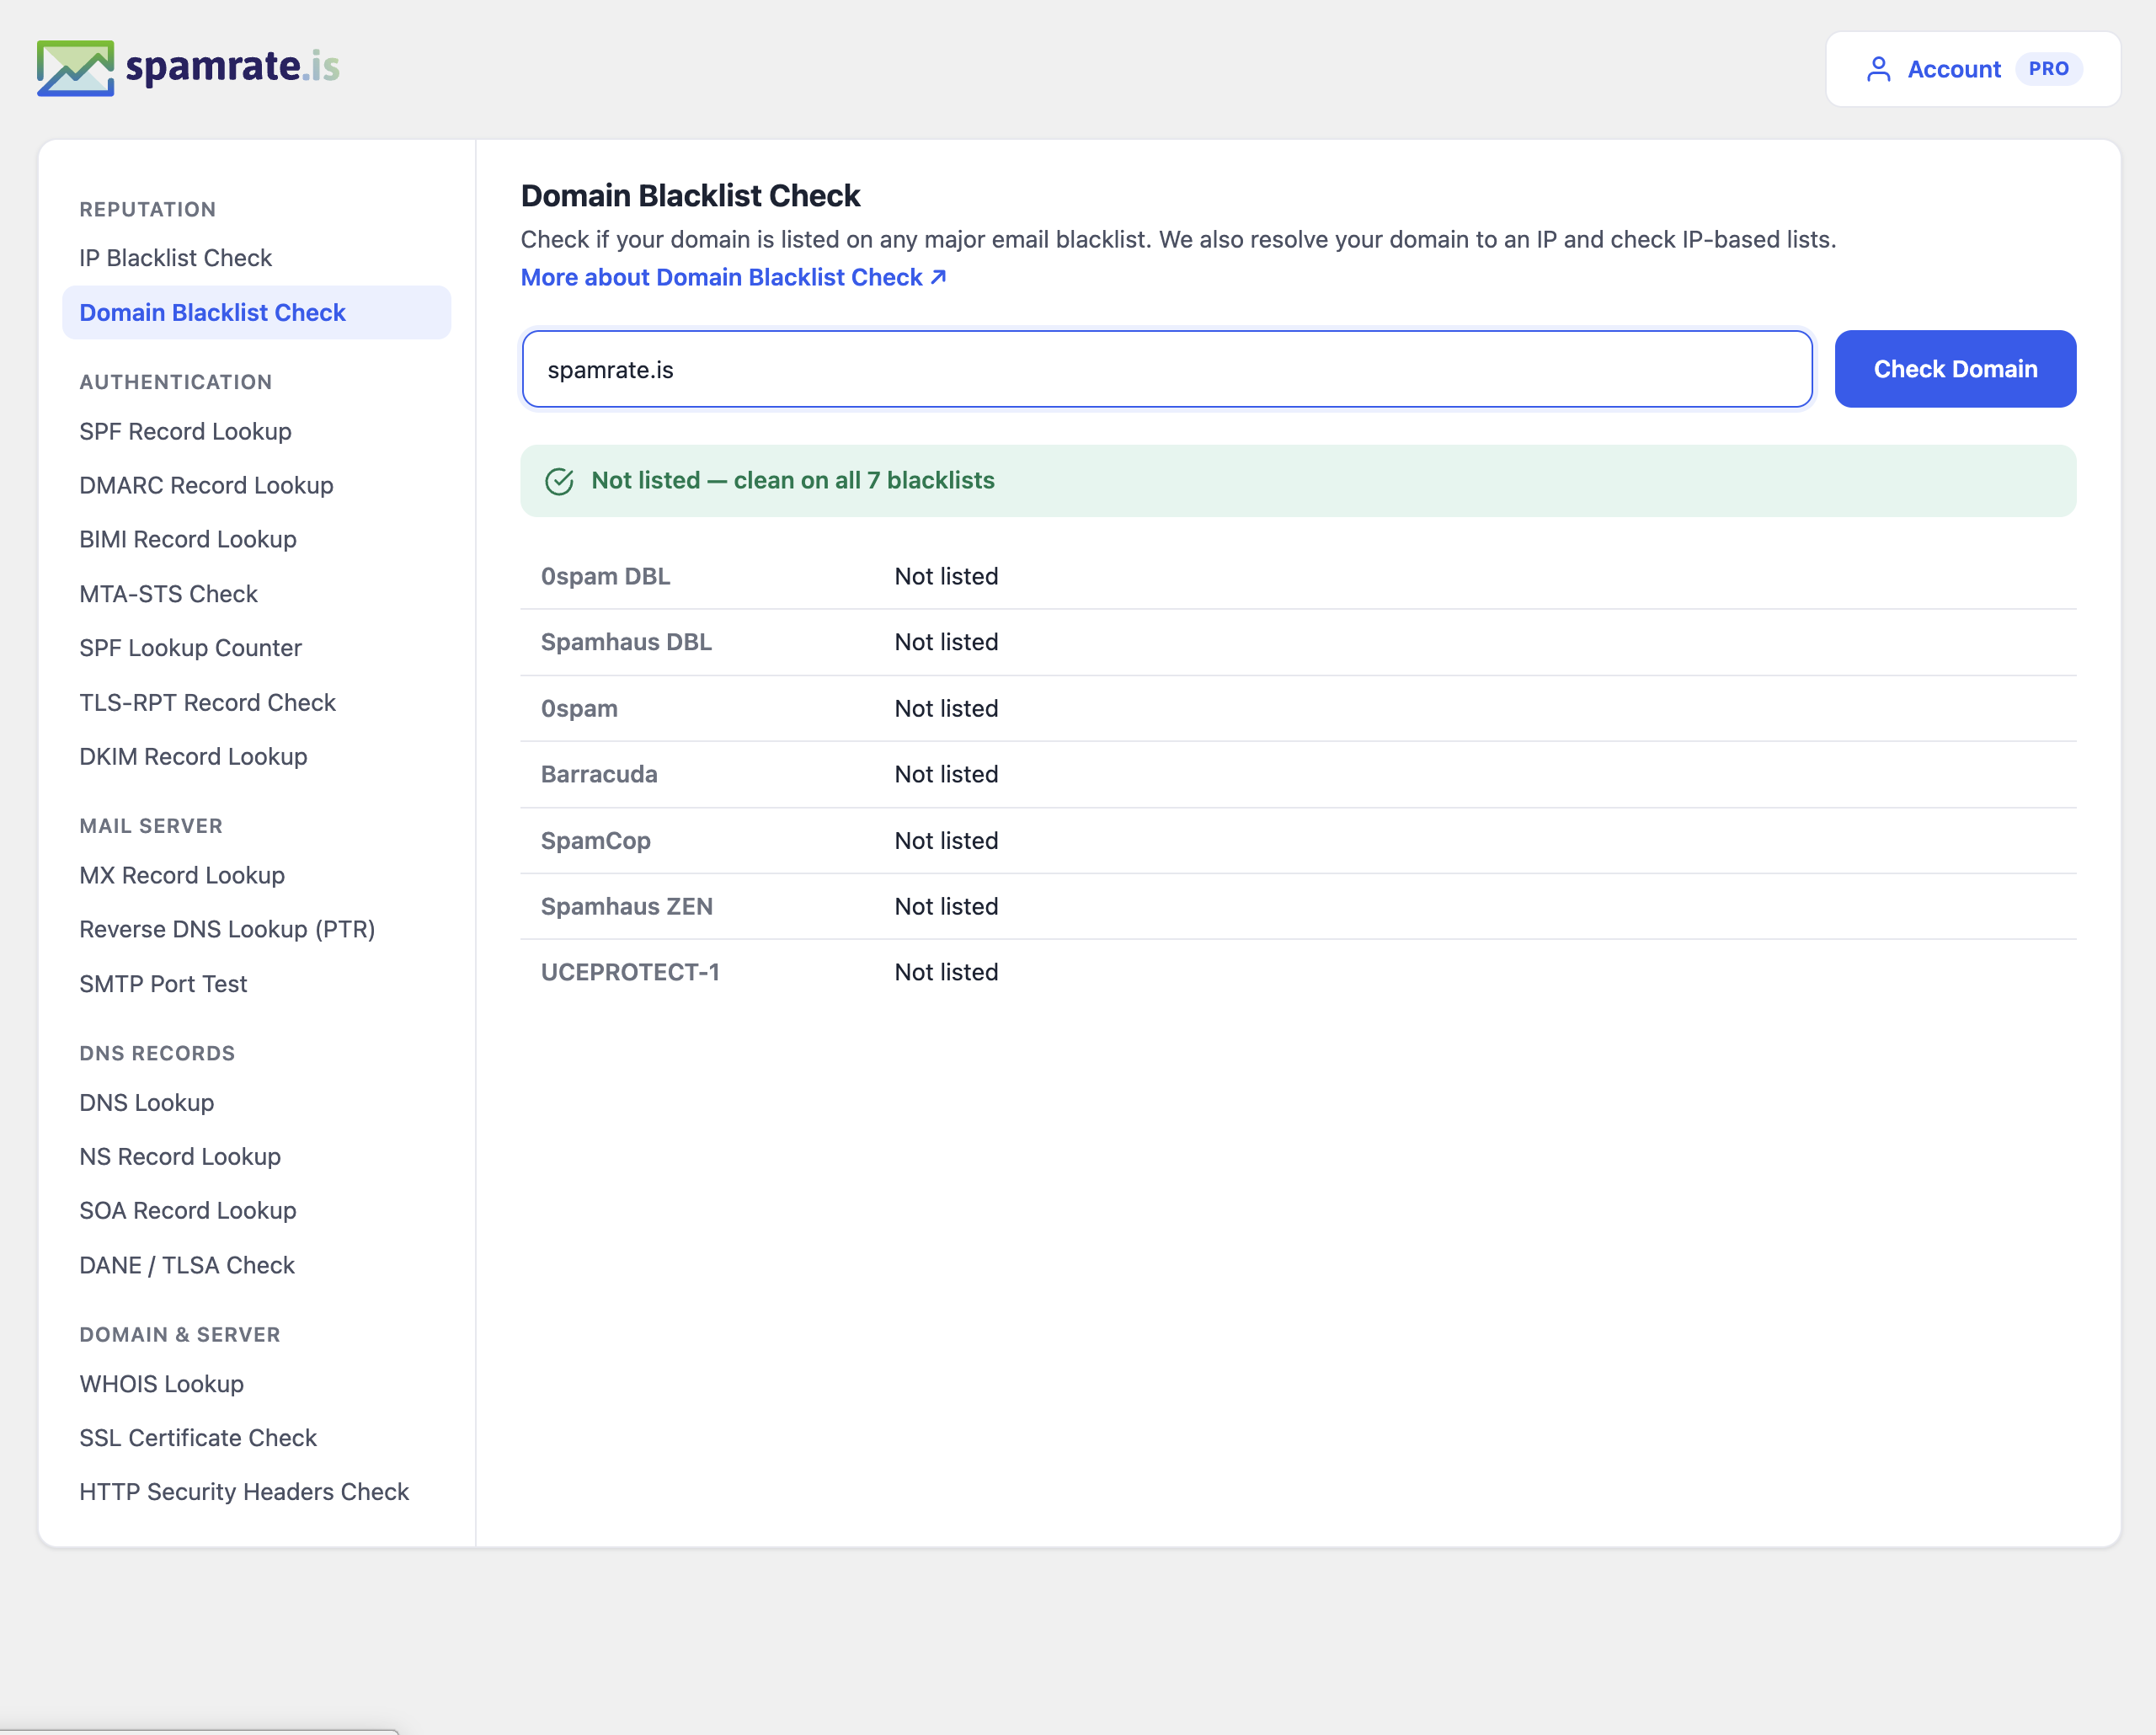Click the Check Domain button
This screenshot has width=2156, height=1735.
pyautogui.click(x=1955, y=369)
